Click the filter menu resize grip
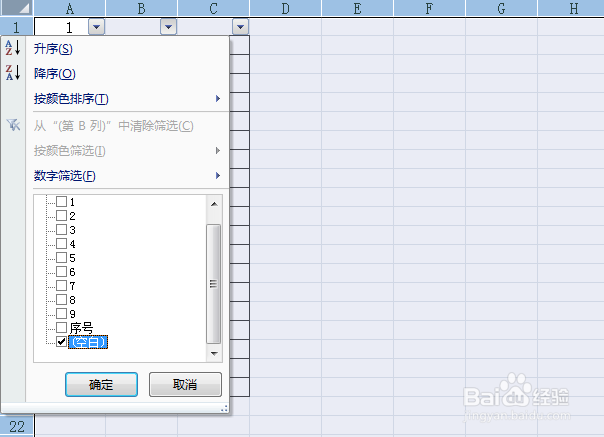The width and height of the screenshot is (604, 437). (x=224, y=408)
